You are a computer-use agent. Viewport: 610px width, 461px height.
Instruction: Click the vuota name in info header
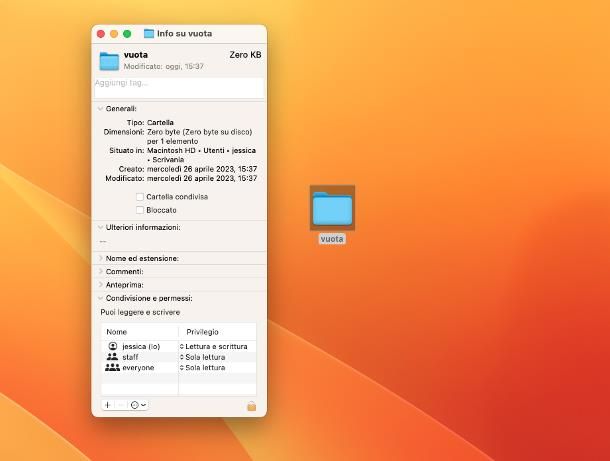click(136, 55)
